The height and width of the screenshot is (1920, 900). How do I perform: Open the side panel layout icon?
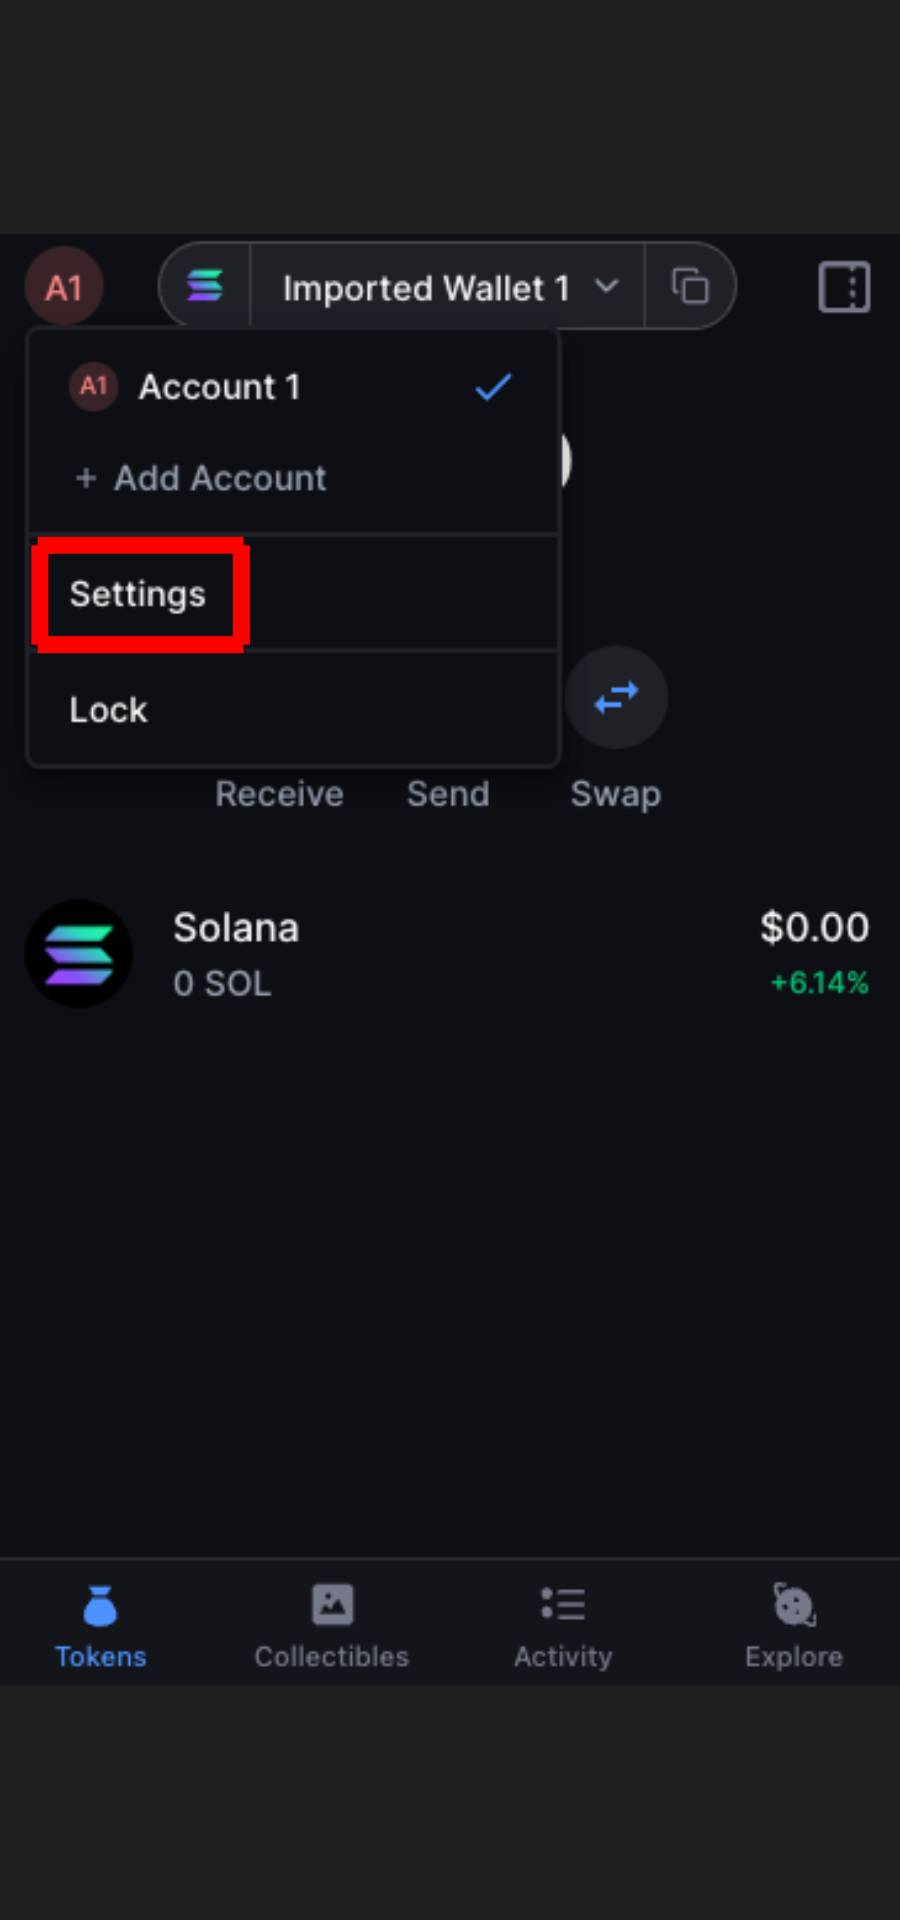coord(844,287)
